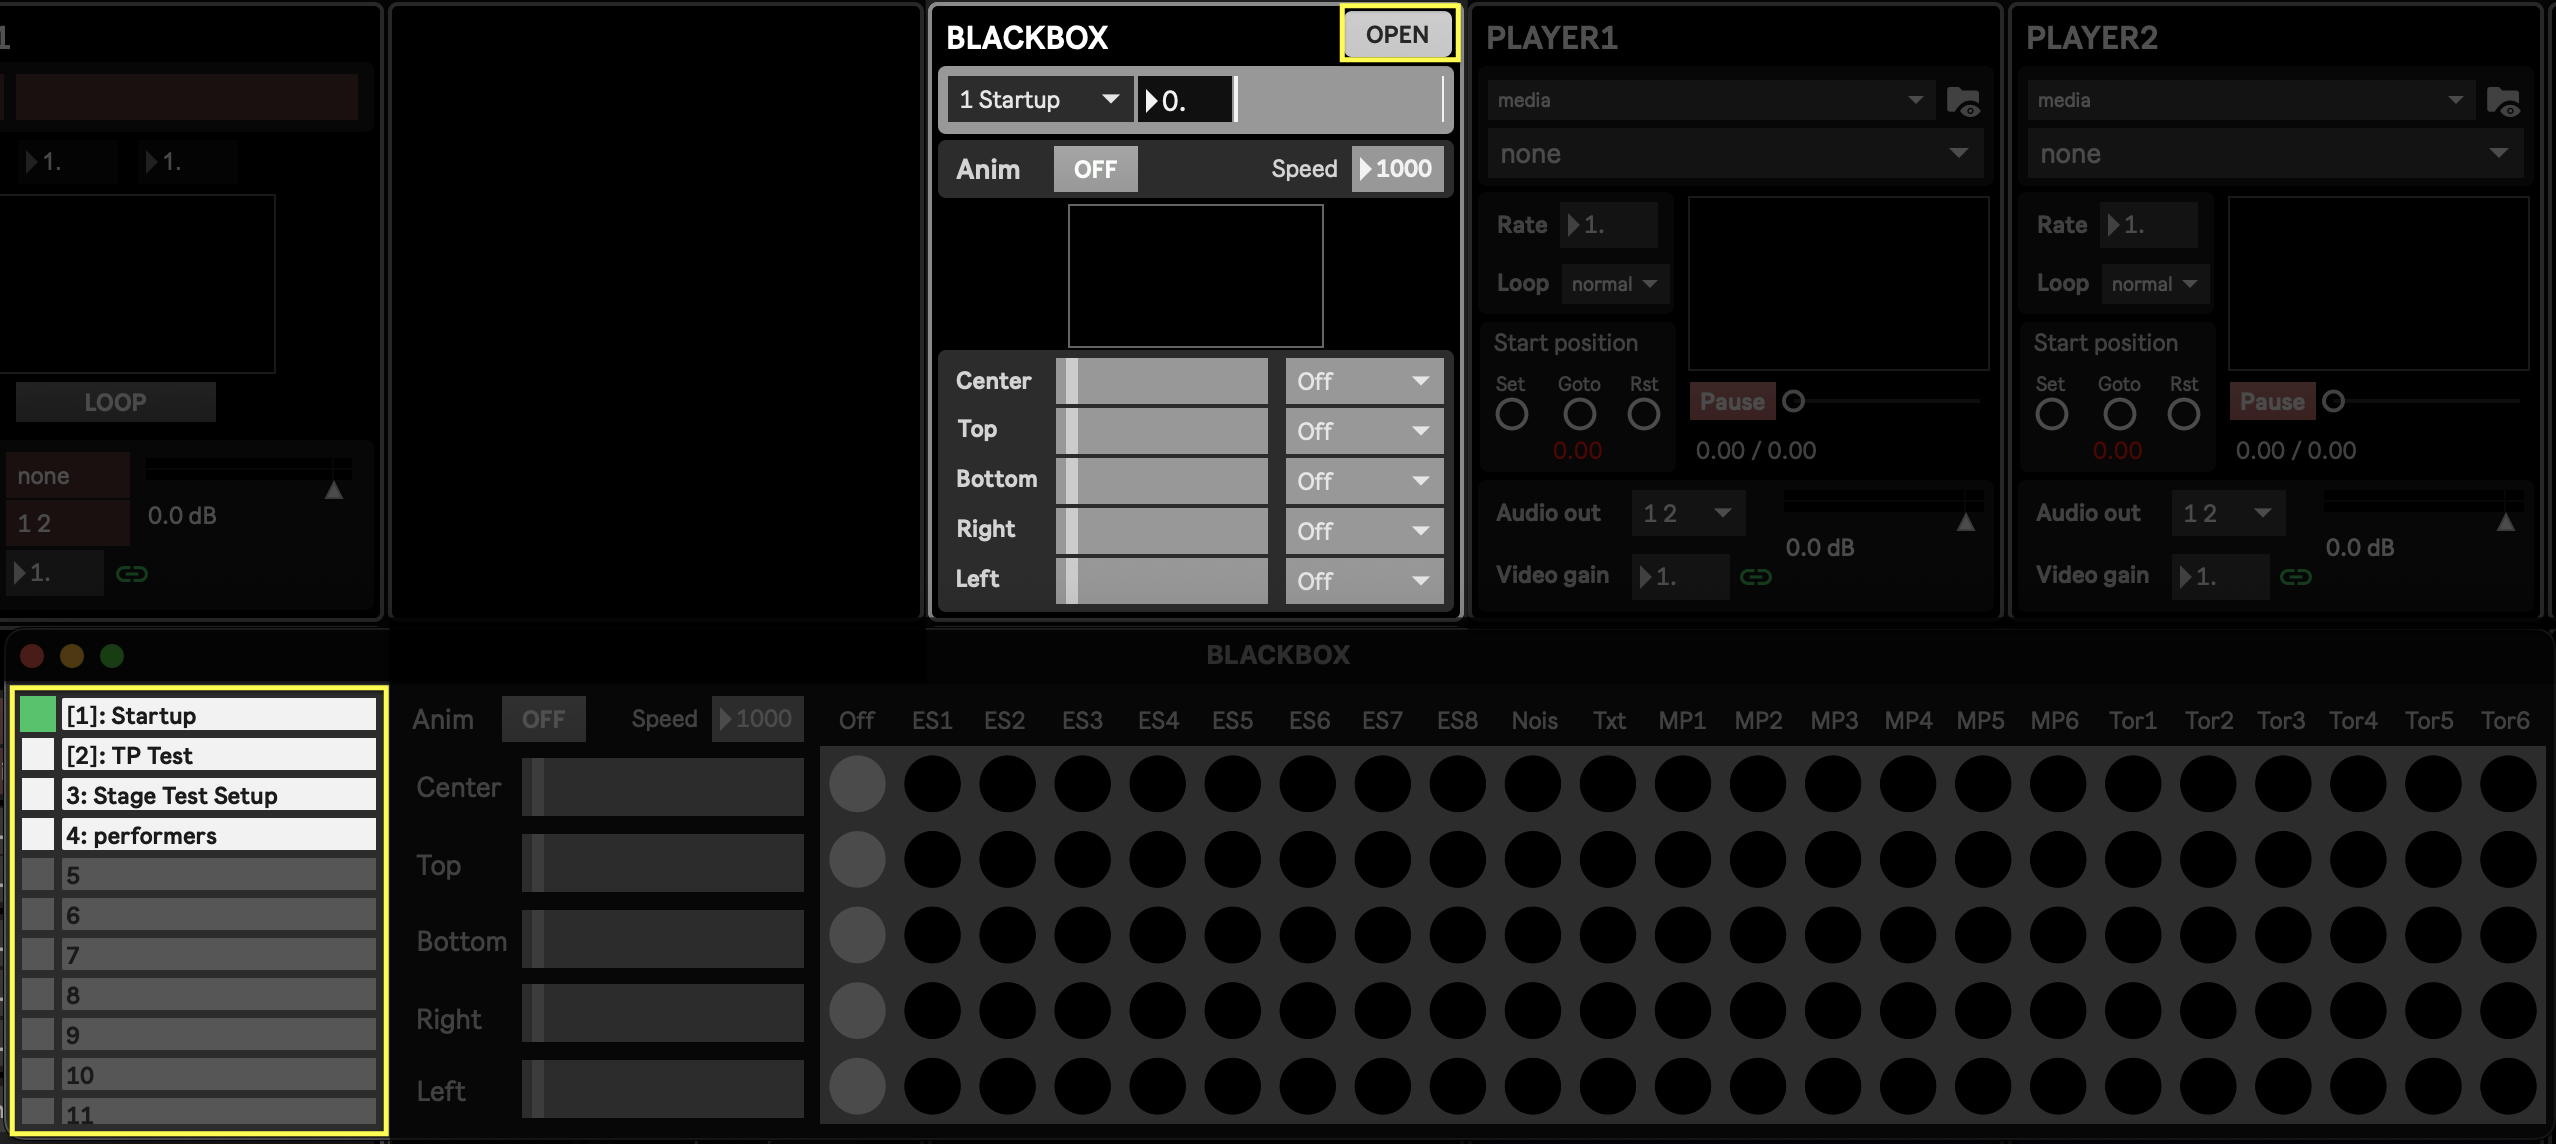Open the Player1 media folder browse icon

pyautogui.click(x=1963, y=101)
